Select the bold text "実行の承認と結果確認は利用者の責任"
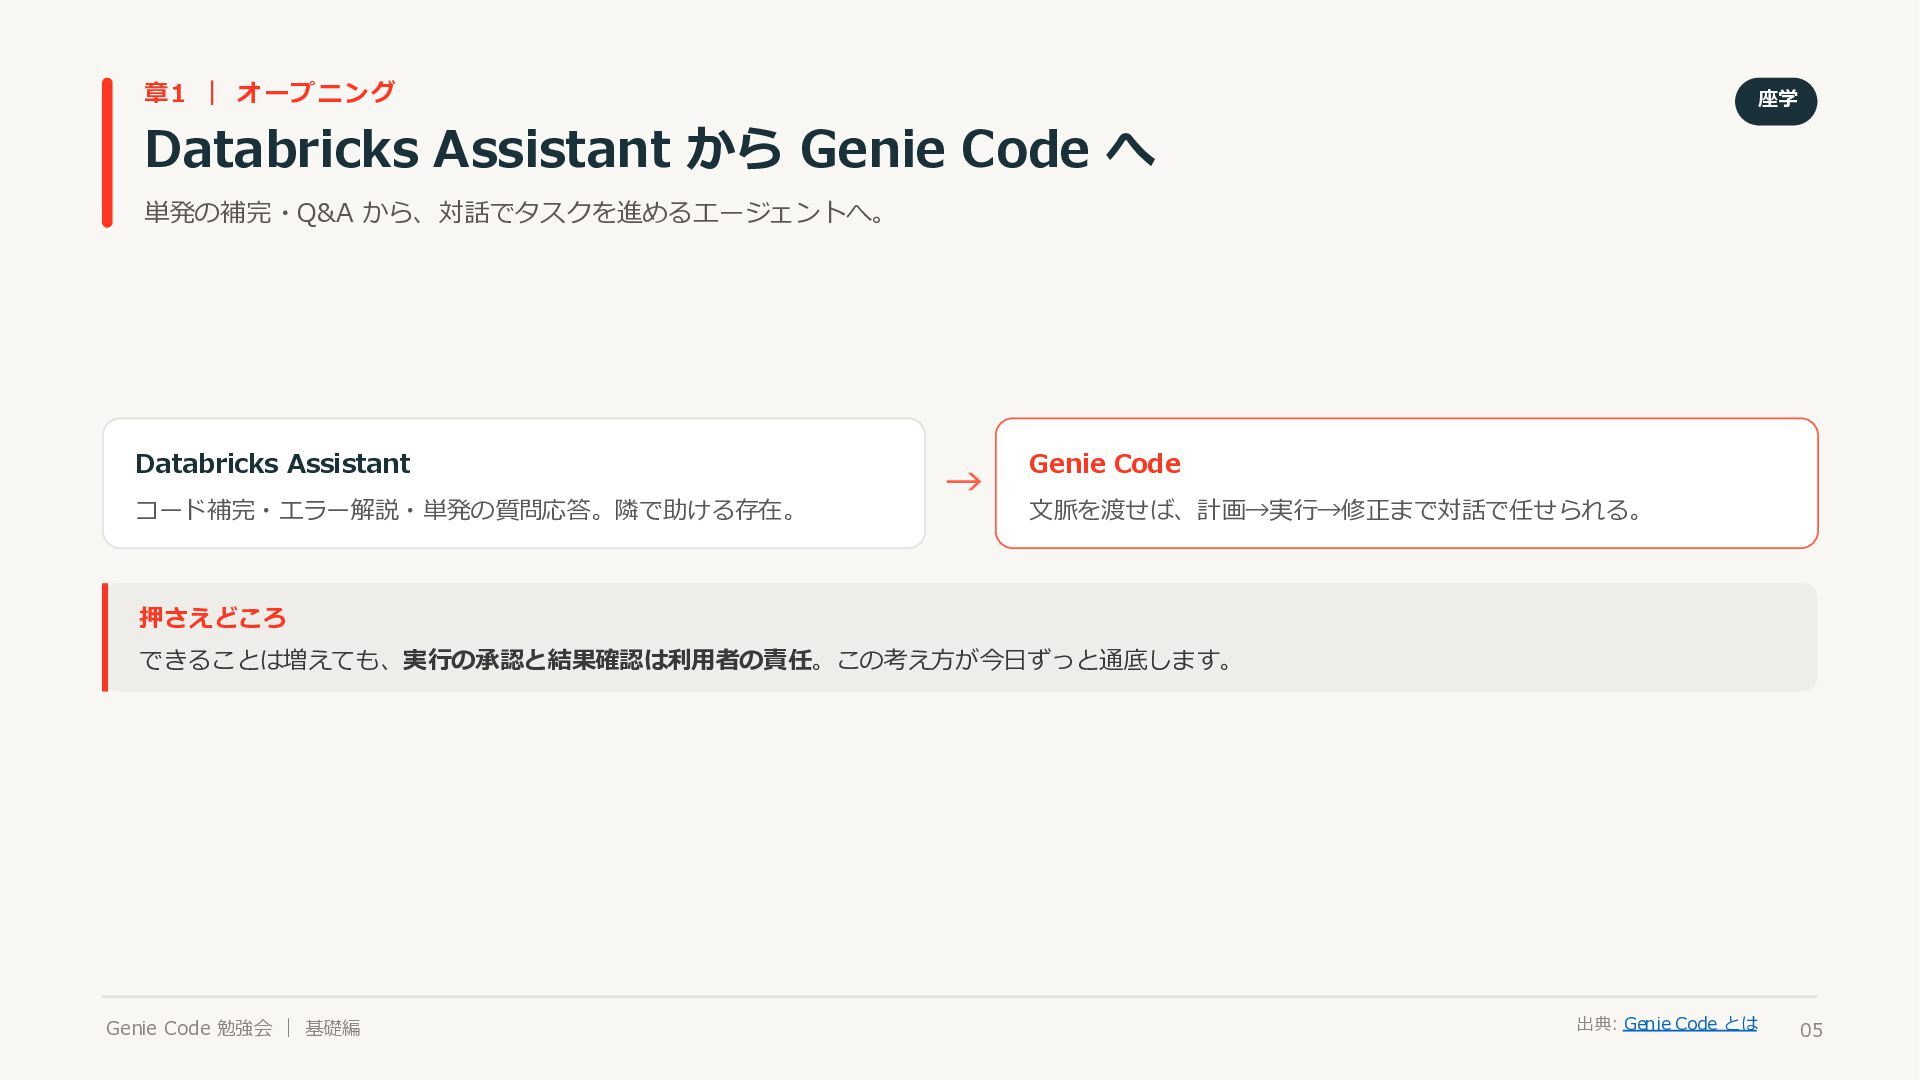This screenshot has width=1920, height=1080. (607, 660)
